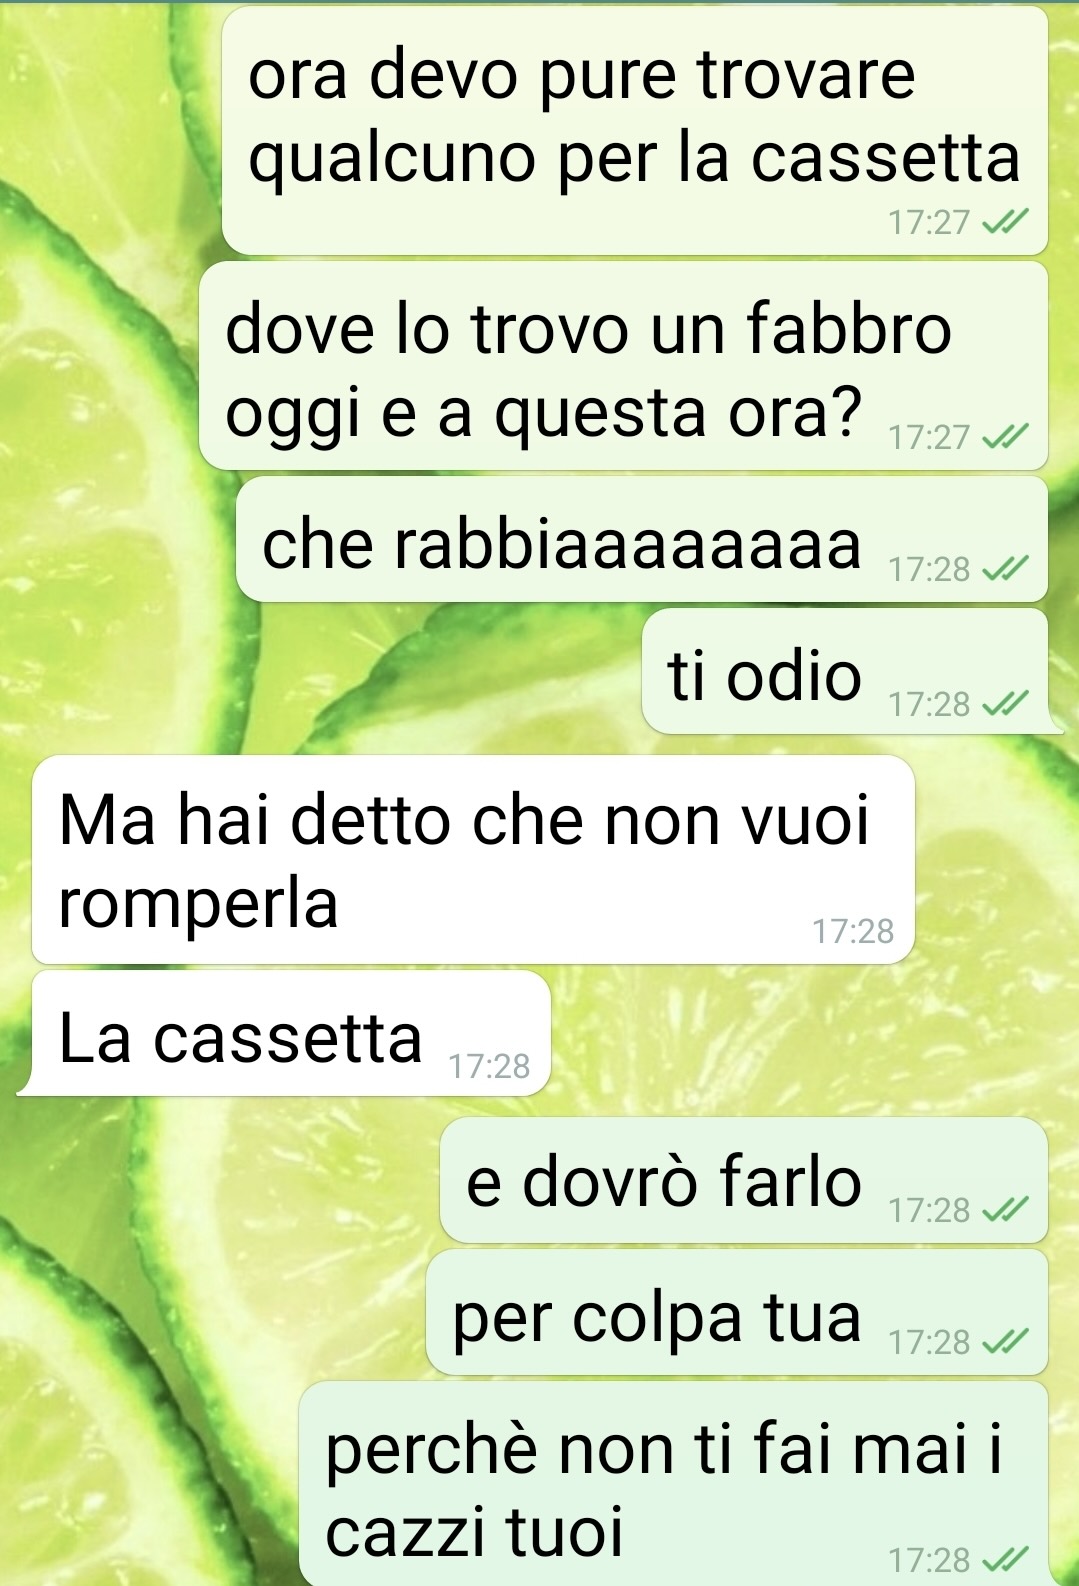Tap read ticks on the fabbro message
The height and width of the screenshot is (1586, 1079).
coord(1004,437)
